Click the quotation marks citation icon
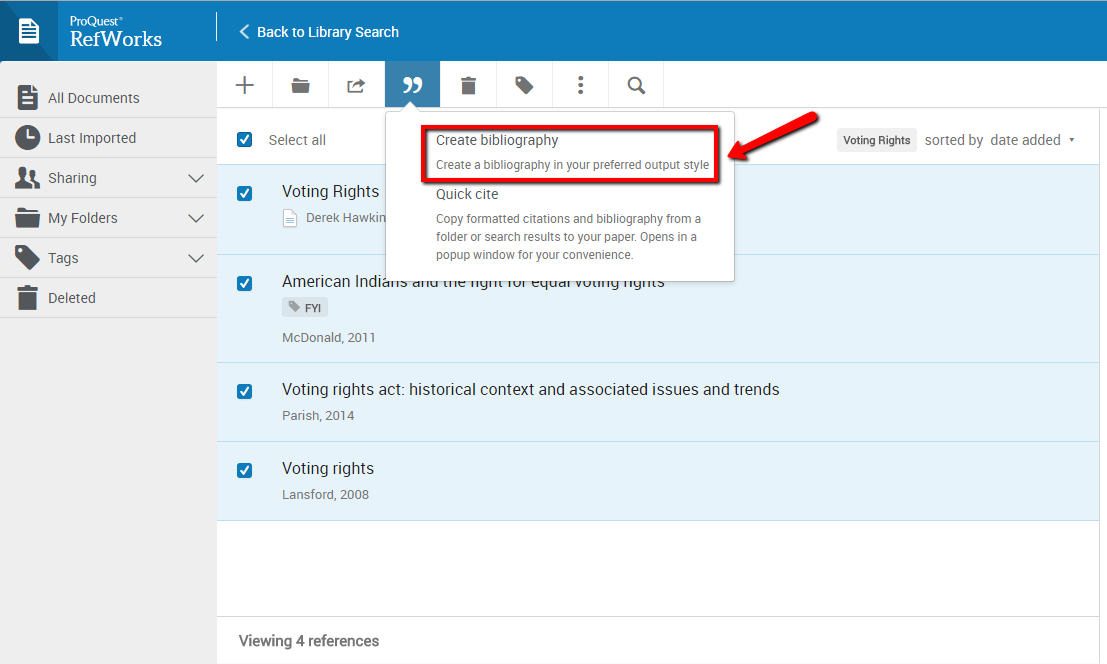The image size is (1107, 664). point(412,84)
